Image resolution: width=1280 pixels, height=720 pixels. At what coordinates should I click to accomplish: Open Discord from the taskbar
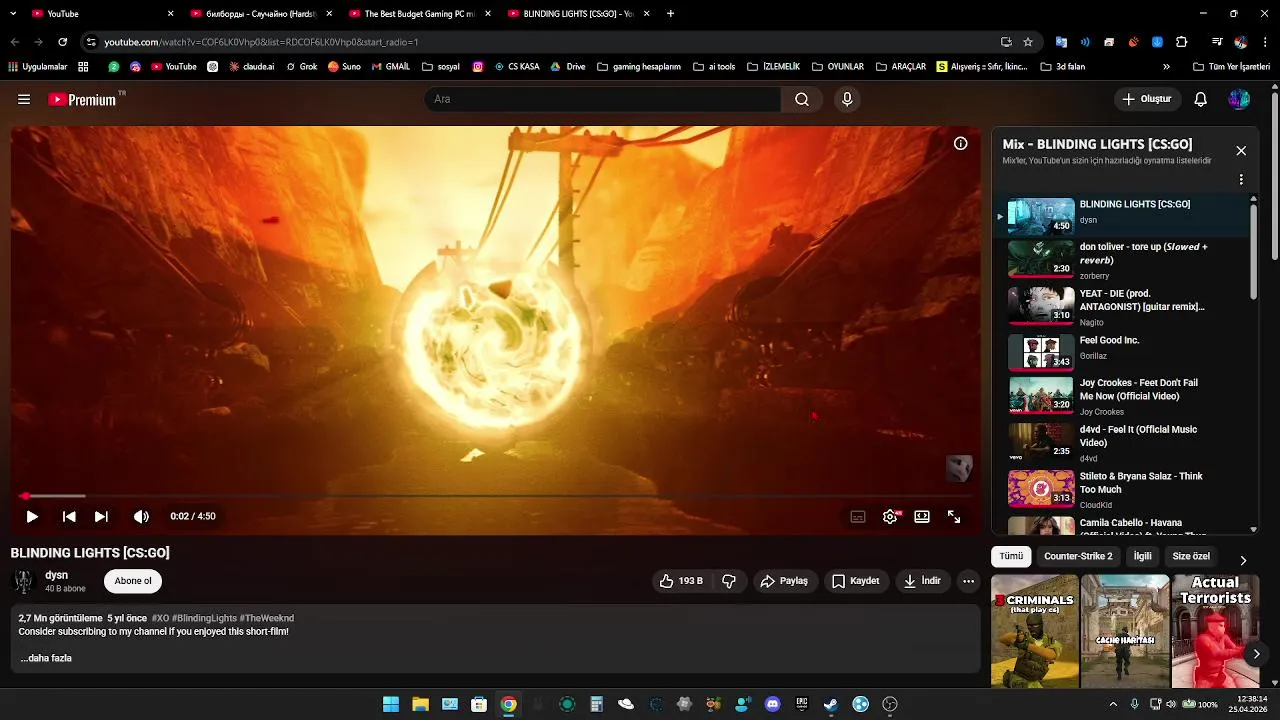(x=772, y=704)
